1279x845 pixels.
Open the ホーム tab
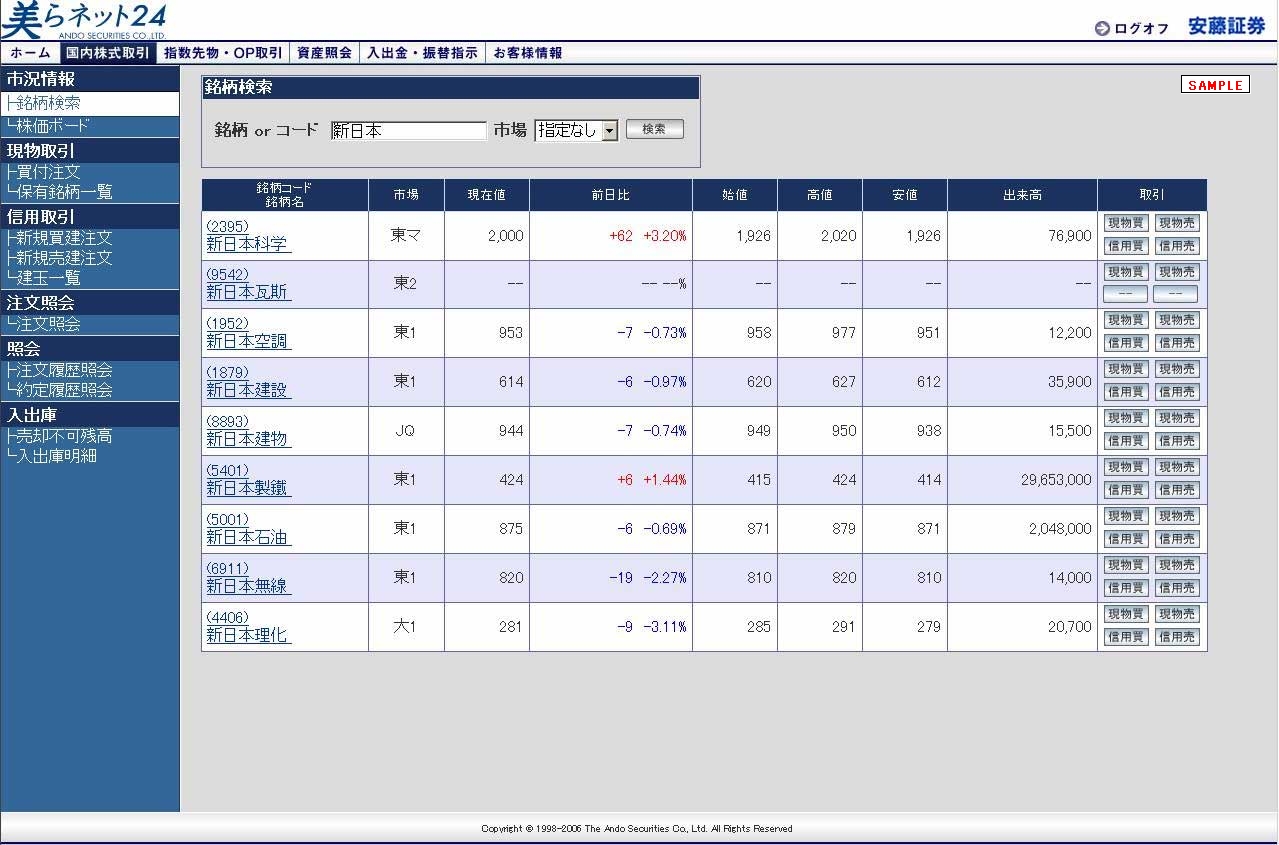(x=30, y=53)
